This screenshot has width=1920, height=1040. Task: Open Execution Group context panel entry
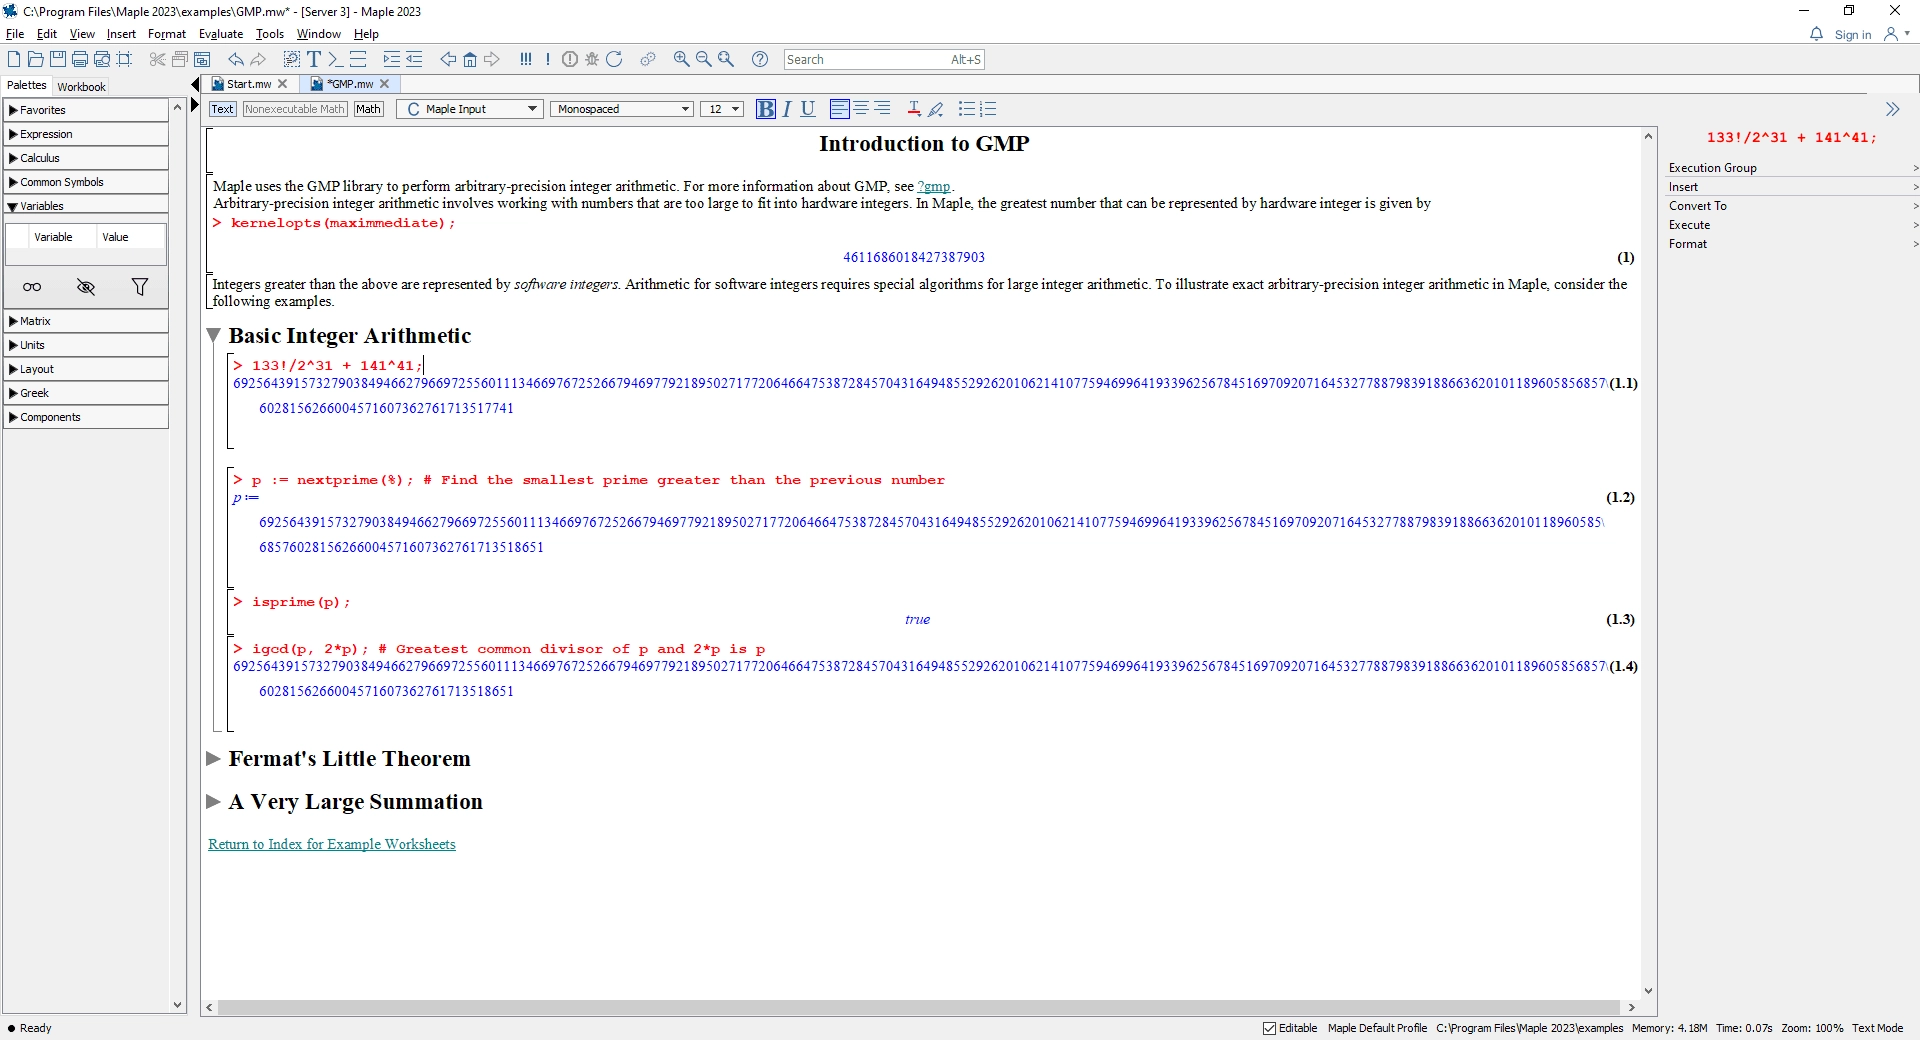[x=1792, y=168]
